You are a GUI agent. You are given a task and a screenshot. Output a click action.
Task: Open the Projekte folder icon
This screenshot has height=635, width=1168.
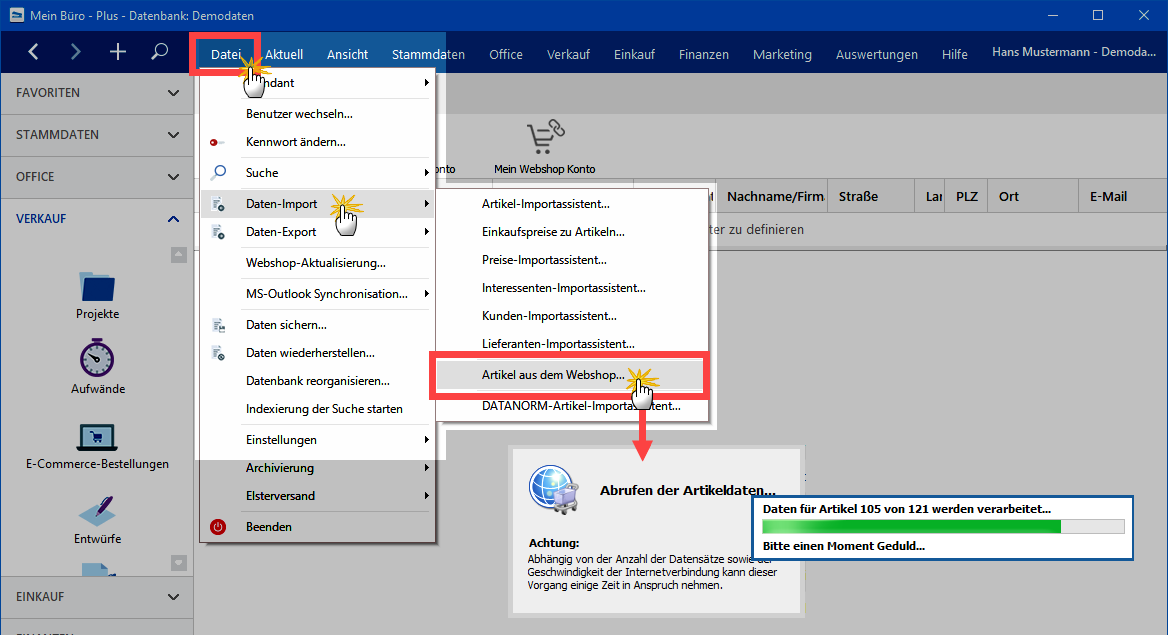click(x=97, y=287)
